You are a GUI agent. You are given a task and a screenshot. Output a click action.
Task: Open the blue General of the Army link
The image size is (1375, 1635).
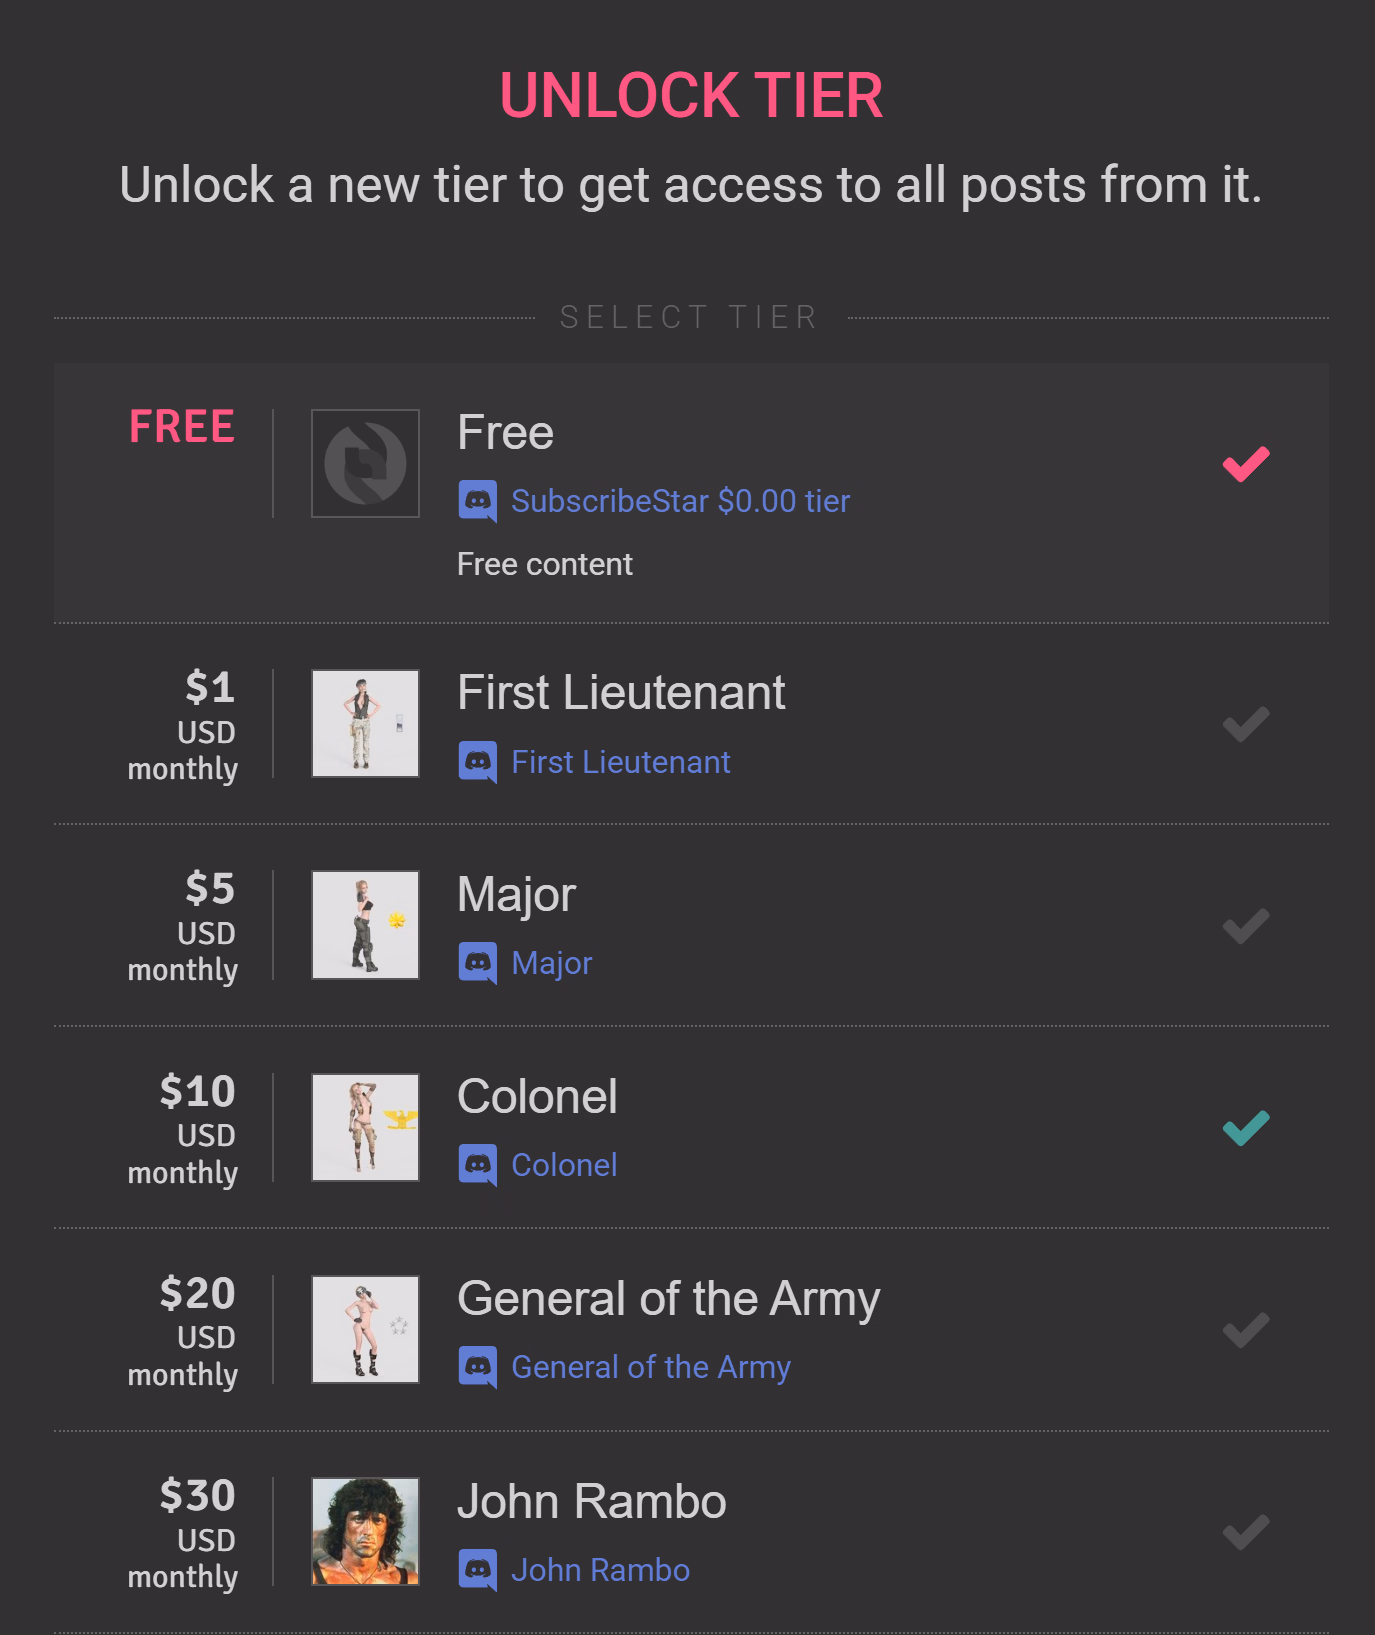click(x=651, y=1367)
